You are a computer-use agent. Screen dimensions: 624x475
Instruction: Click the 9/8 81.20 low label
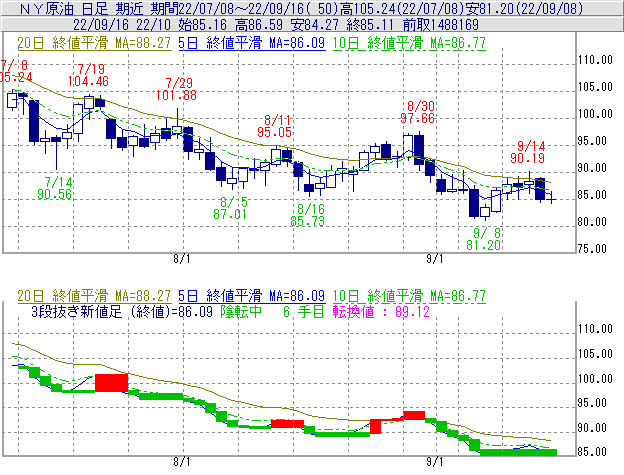[484, 239]
